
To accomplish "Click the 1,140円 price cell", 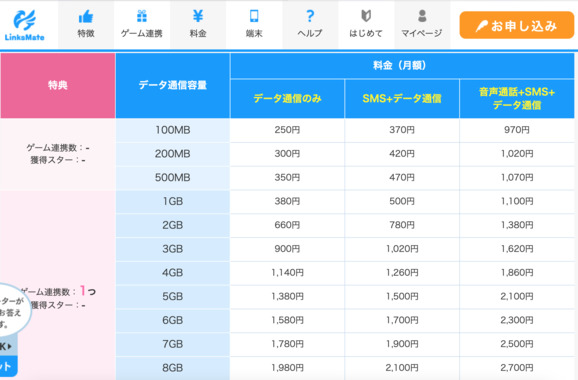I will tap(288, 273).
